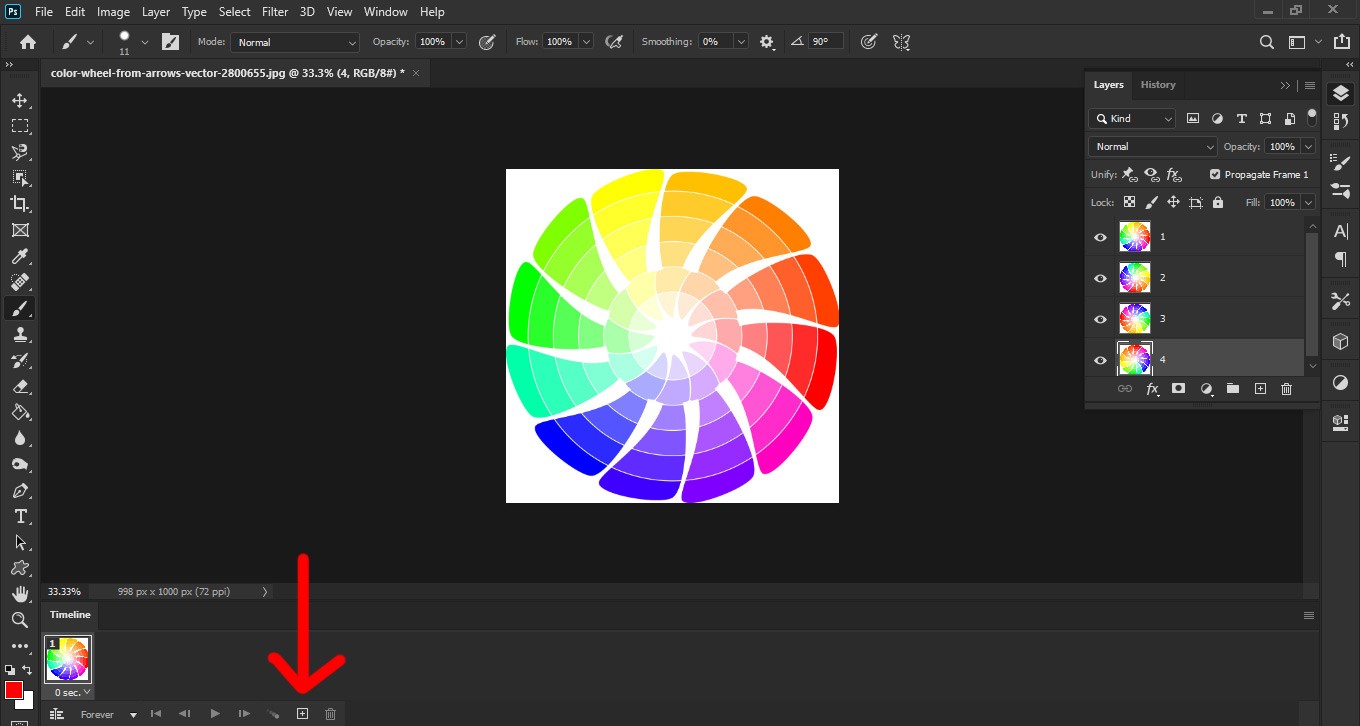Switch to the History tab
Image resolution: width=1360 pixels, height=726 pixels.
1158,85
